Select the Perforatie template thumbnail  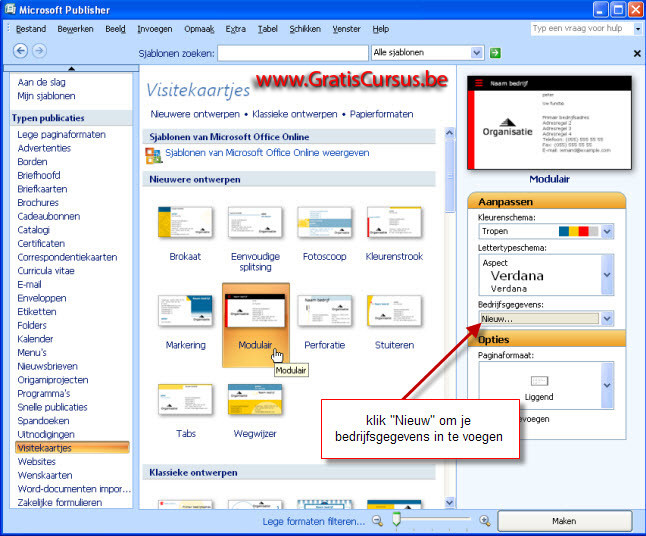pyautogui.click(x=325, y=311)
